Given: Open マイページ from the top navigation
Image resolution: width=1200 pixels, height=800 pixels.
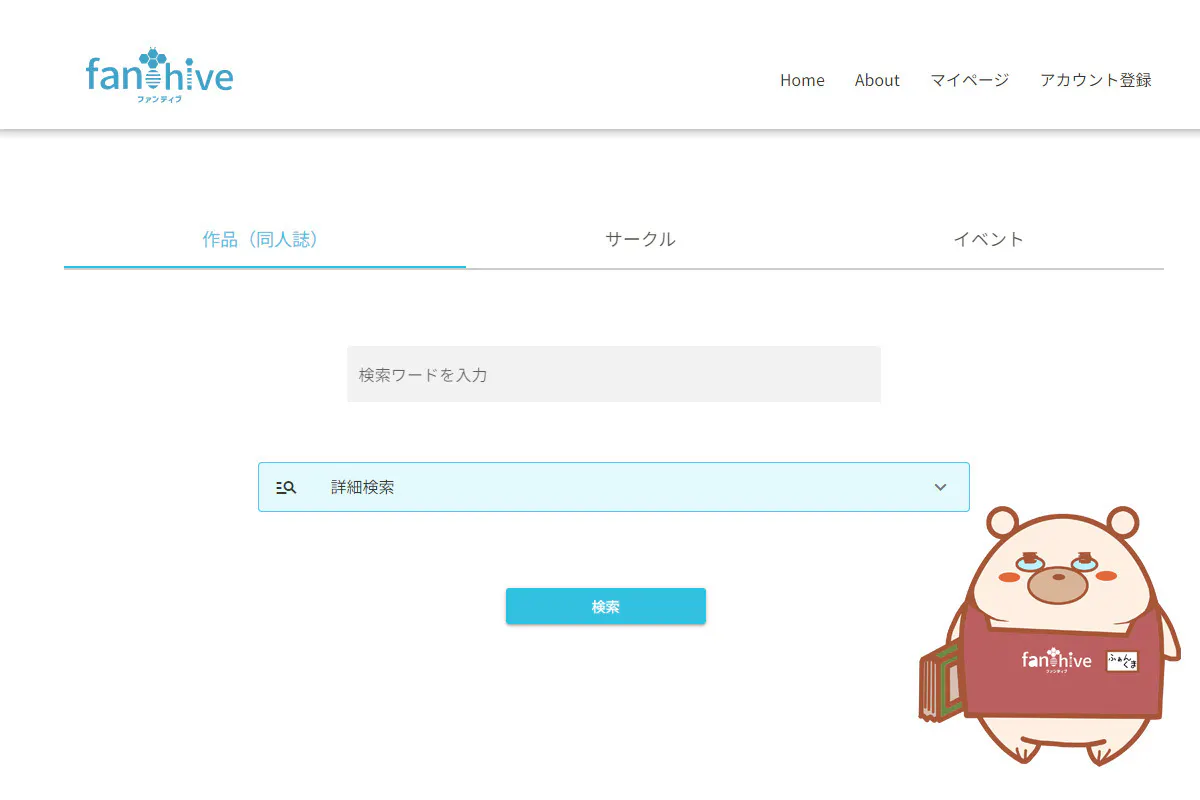Looking at the screenshot, I should (x=969, y=80).
